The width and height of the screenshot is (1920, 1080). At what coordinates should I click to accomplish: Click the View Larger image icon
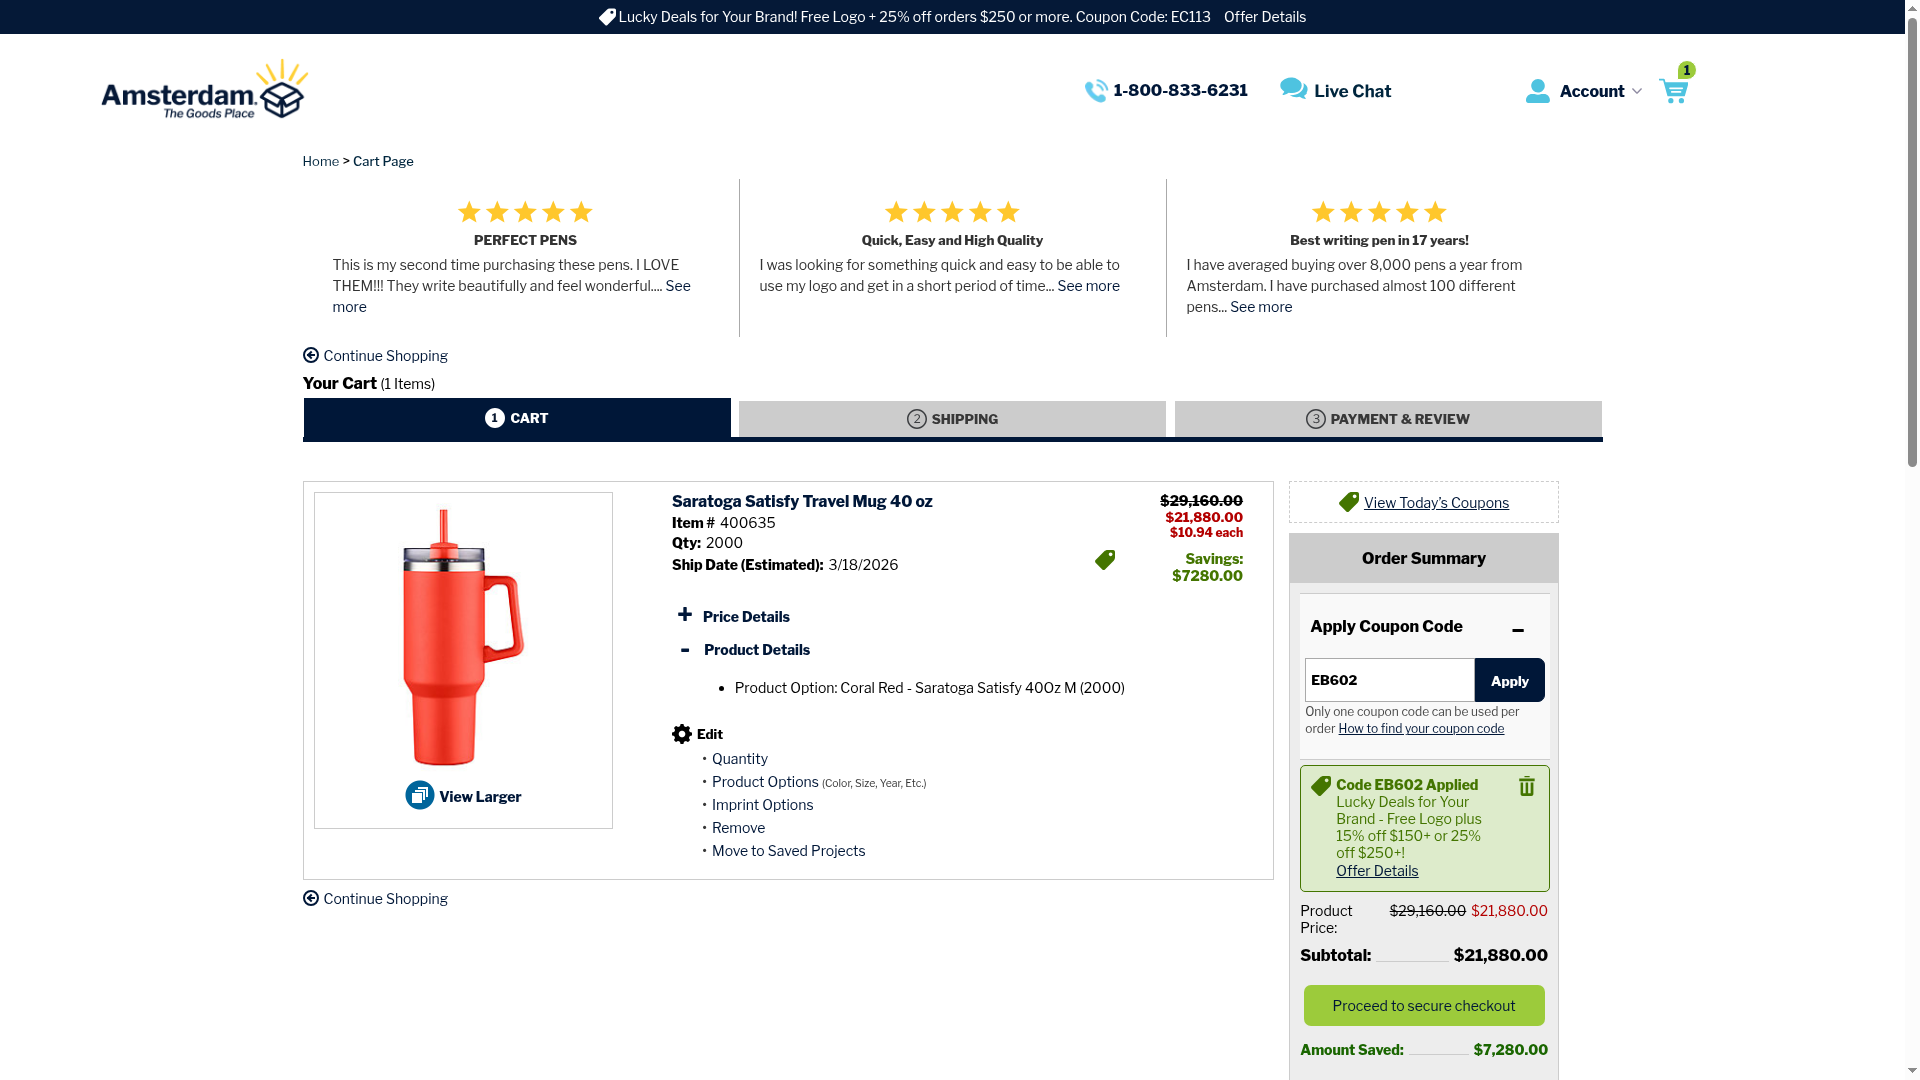pos(420,796)
